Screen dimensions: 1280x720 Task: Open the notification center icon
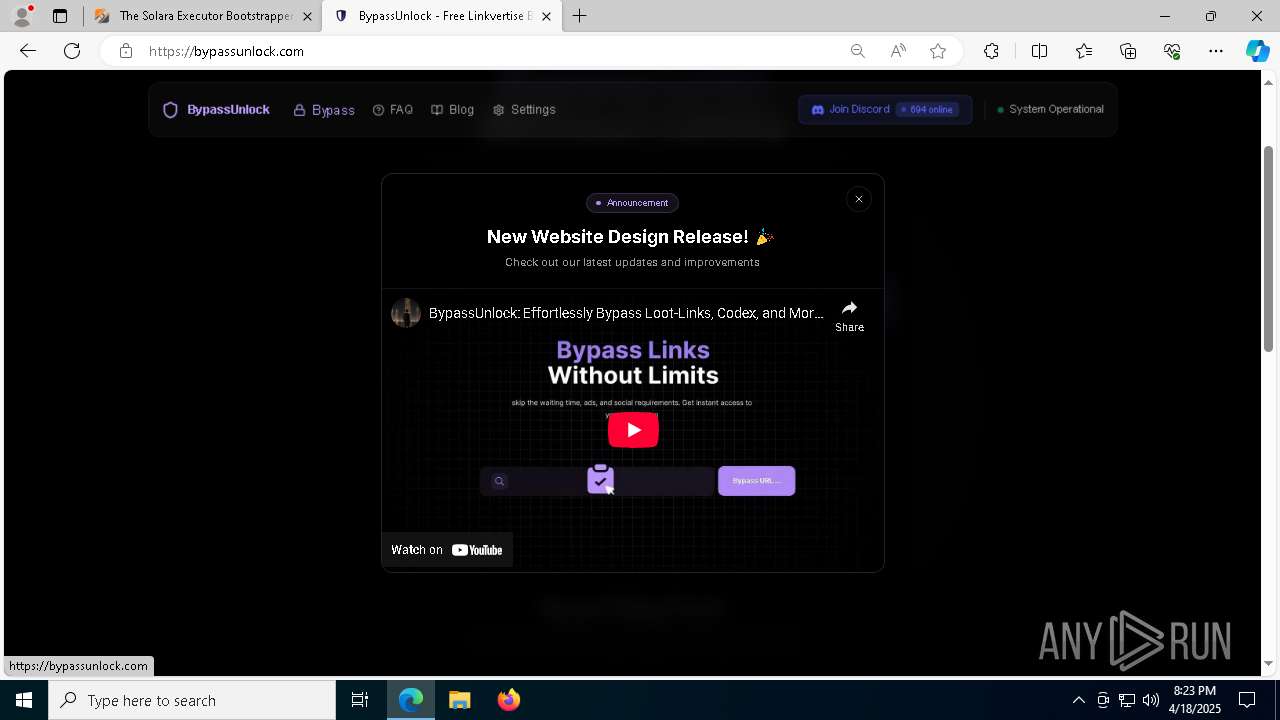pyautogui.click(x=1247, y=700)
